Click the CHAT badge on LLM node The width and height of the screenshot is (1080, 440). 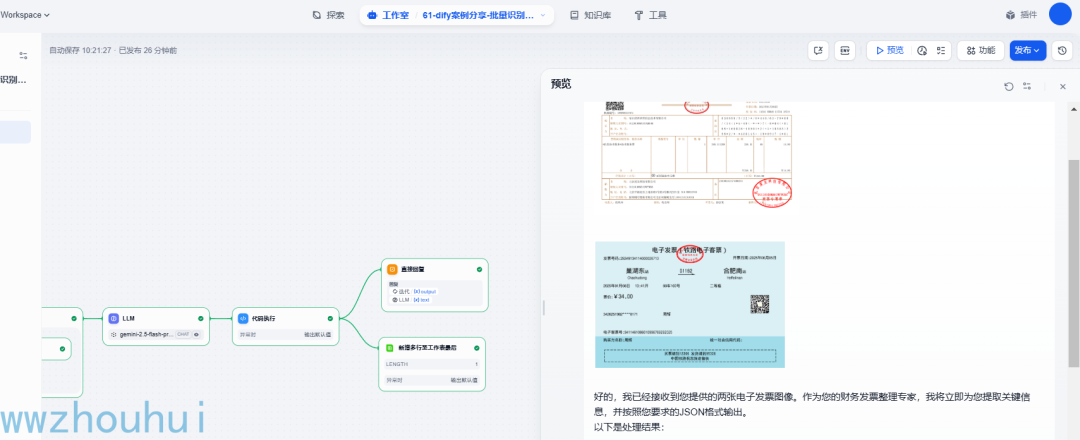[x=183, y=334]
